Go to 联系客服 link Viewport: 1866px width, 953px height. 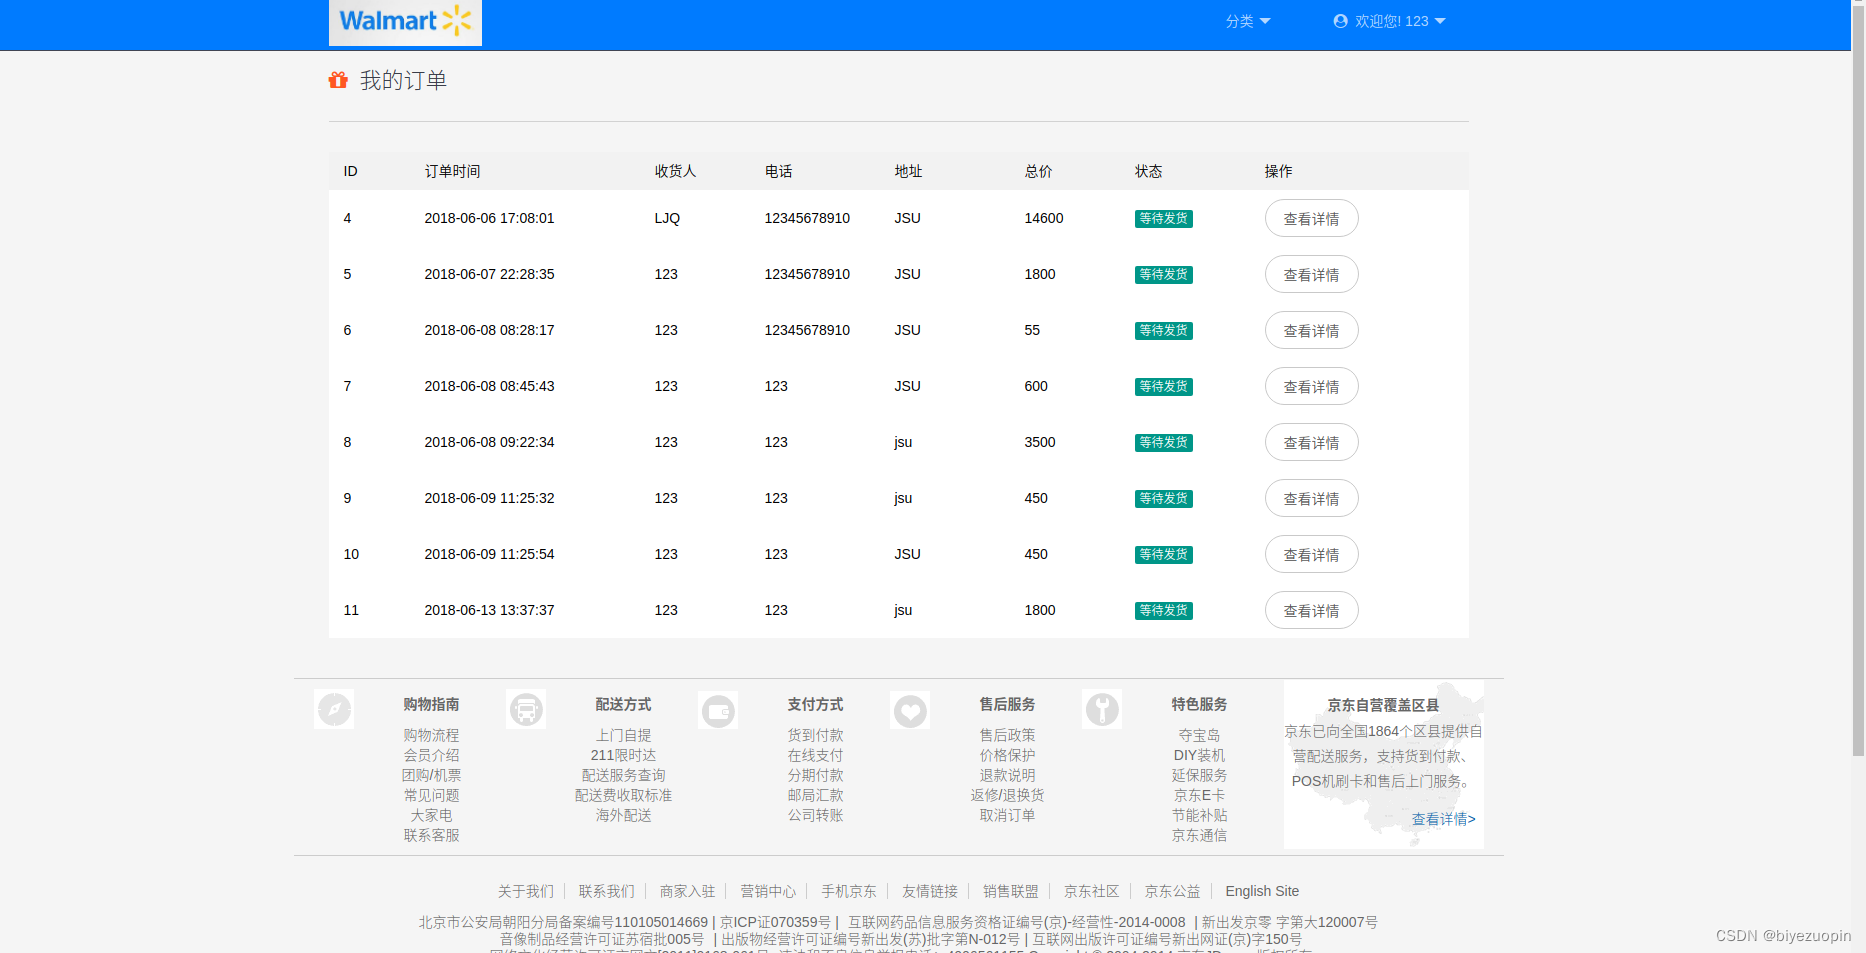pyautogui.click(x=431, y=835)
